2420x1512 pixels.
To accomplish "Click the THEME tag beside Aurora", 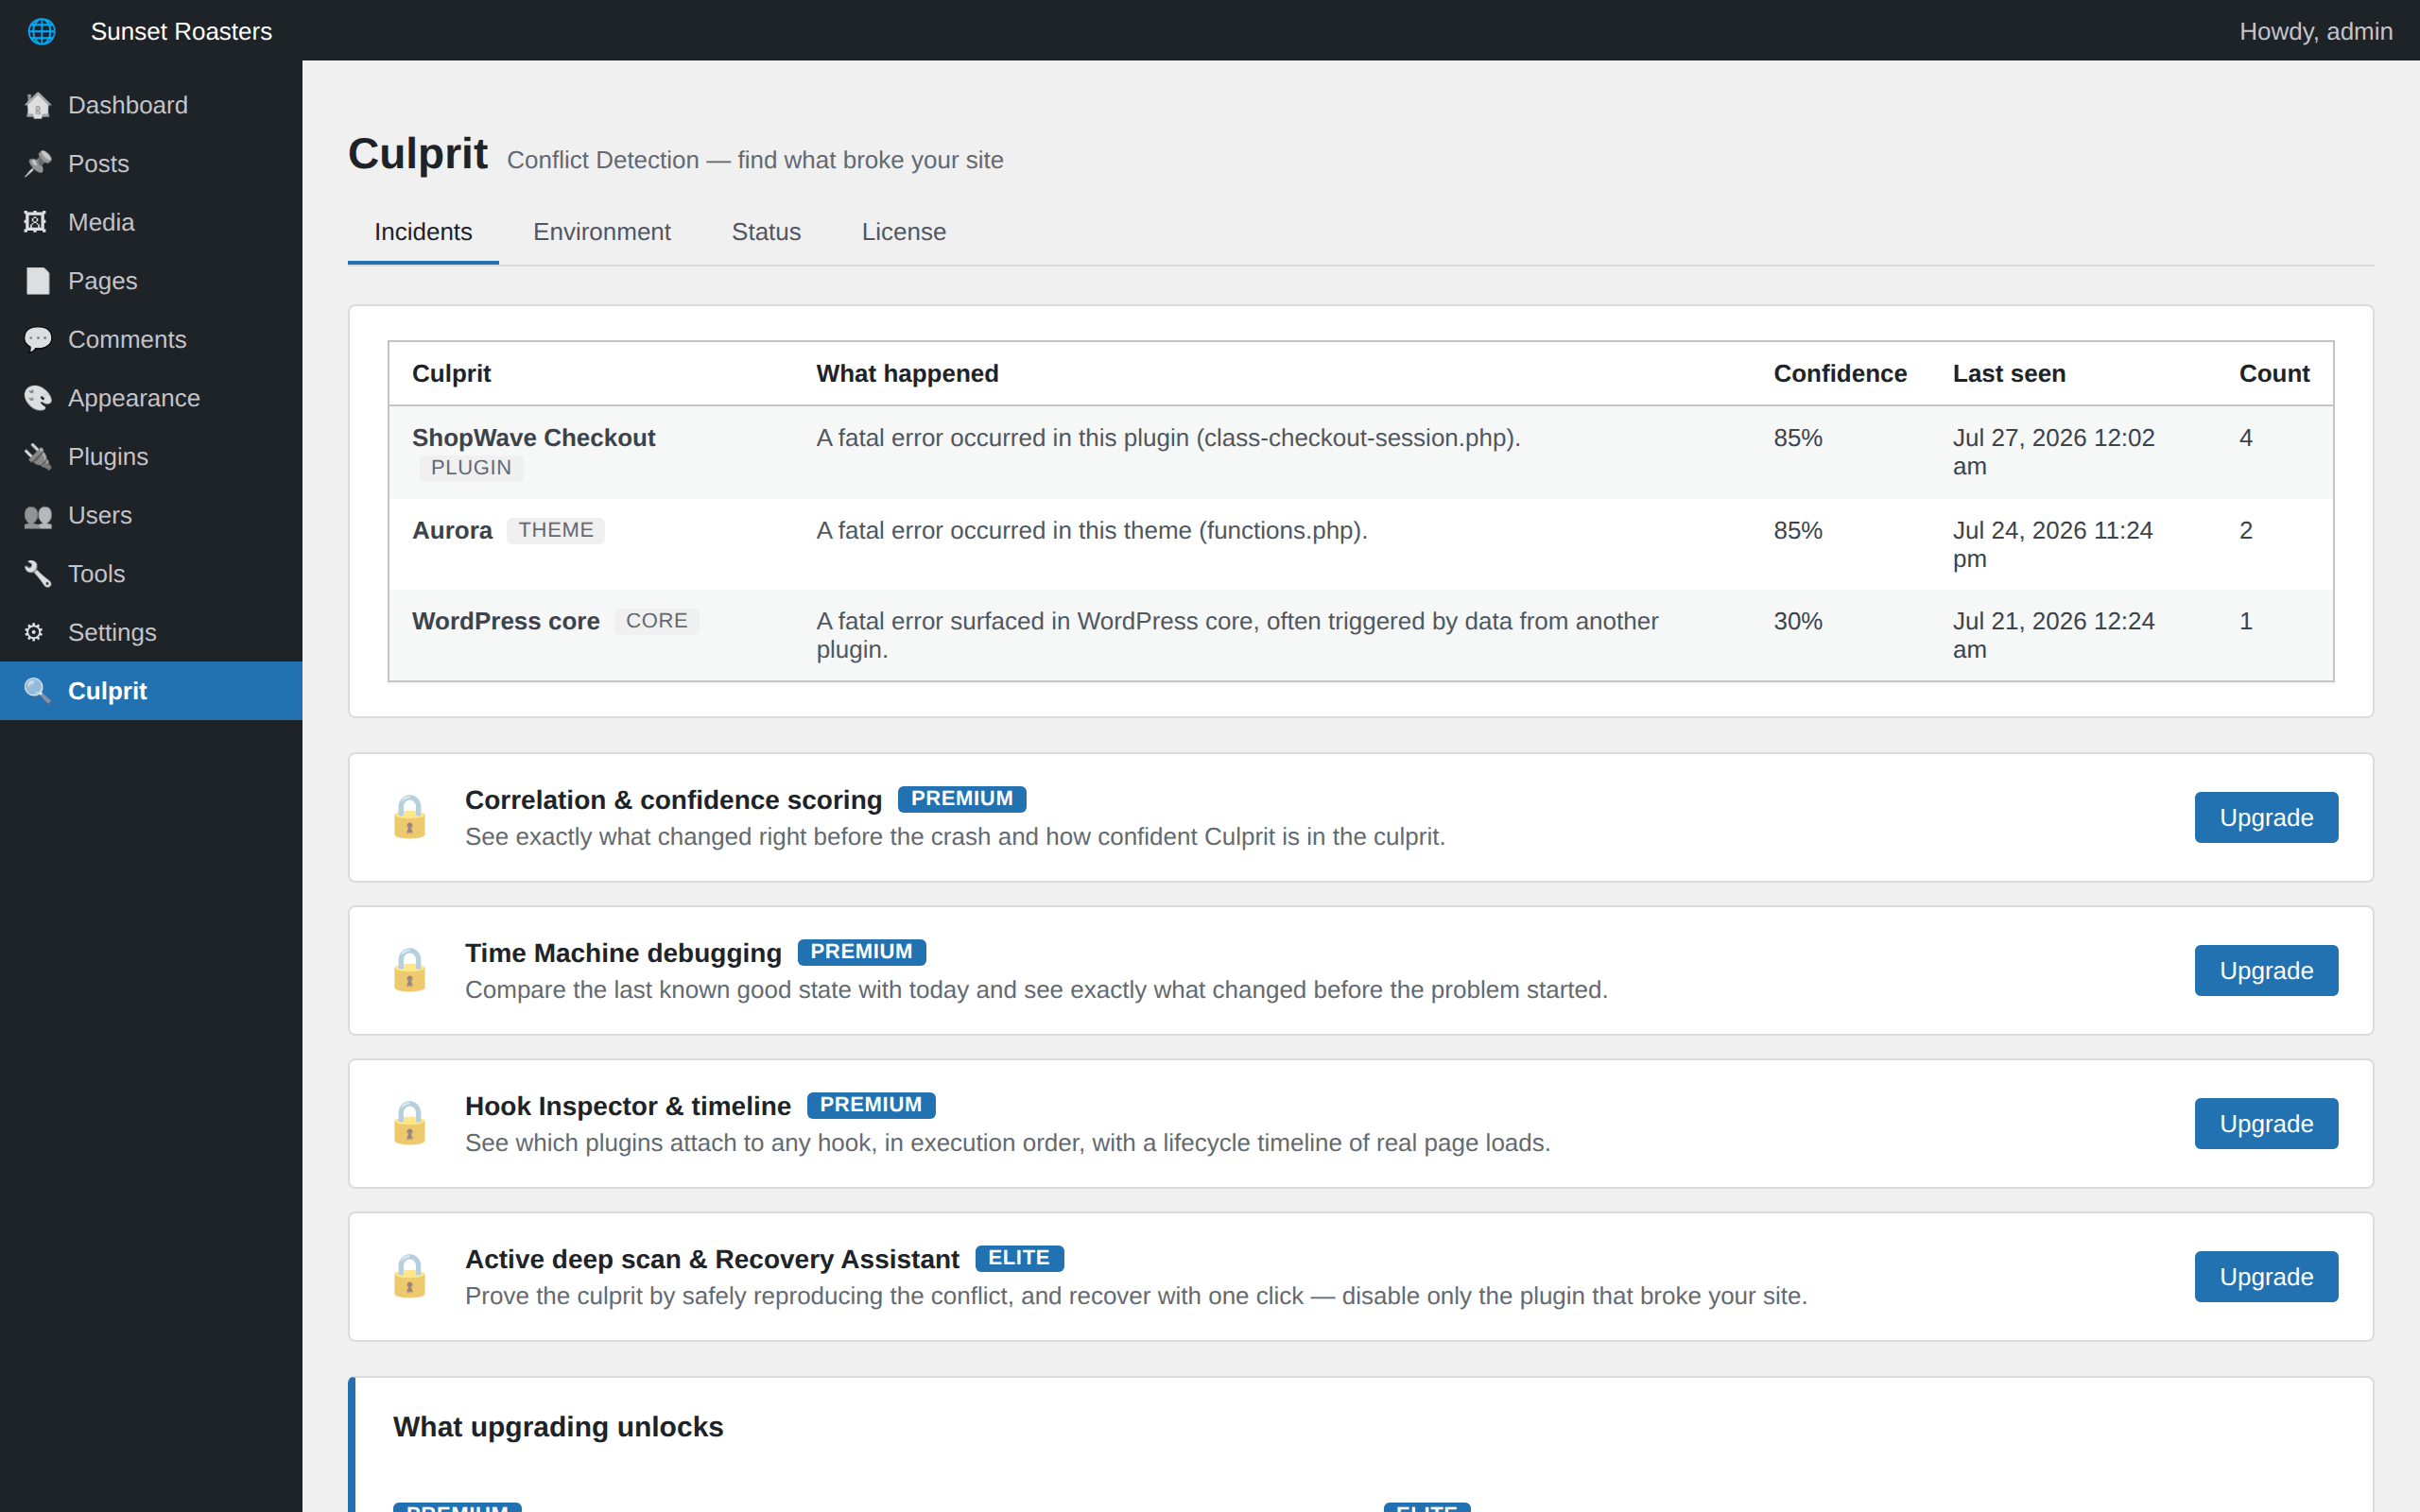I will click(x=556, y=530).
